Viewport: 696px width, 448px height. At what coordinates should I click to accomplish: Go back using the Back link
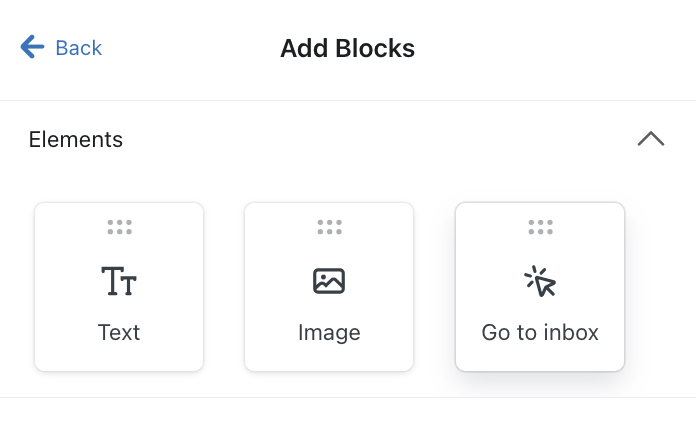78,48
